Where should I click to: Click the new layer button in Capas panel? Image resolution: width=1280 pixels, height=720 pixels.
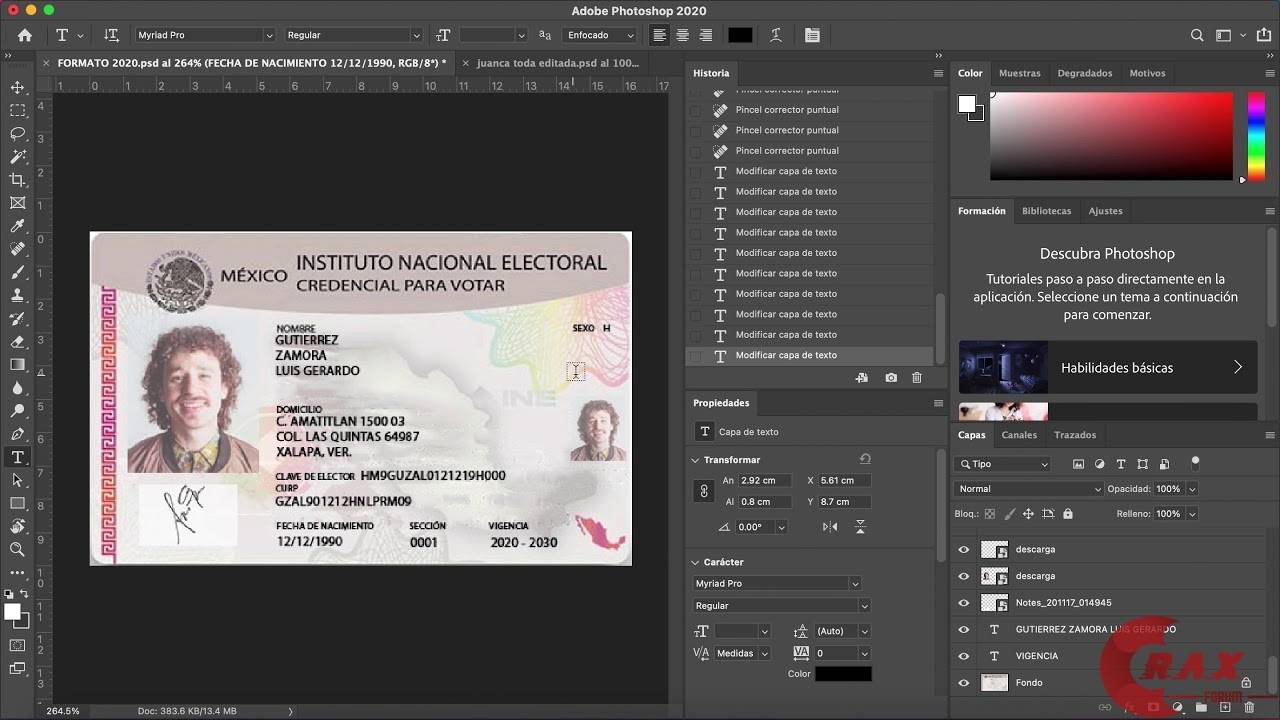(x=1225, y=708)
